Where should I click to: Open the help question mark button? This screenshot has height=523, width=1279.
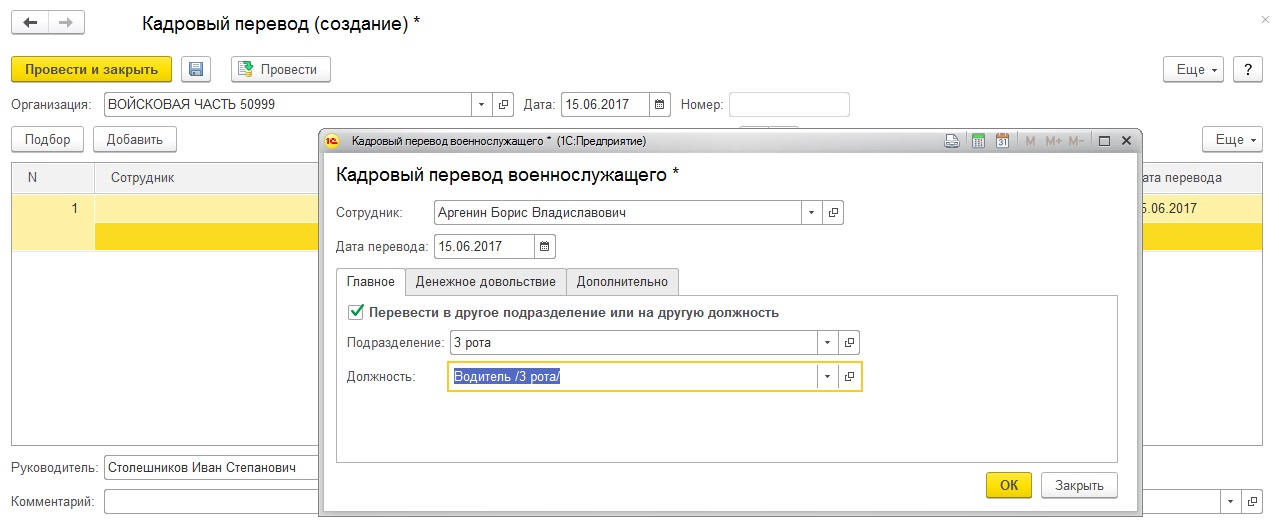(1247, 69)
